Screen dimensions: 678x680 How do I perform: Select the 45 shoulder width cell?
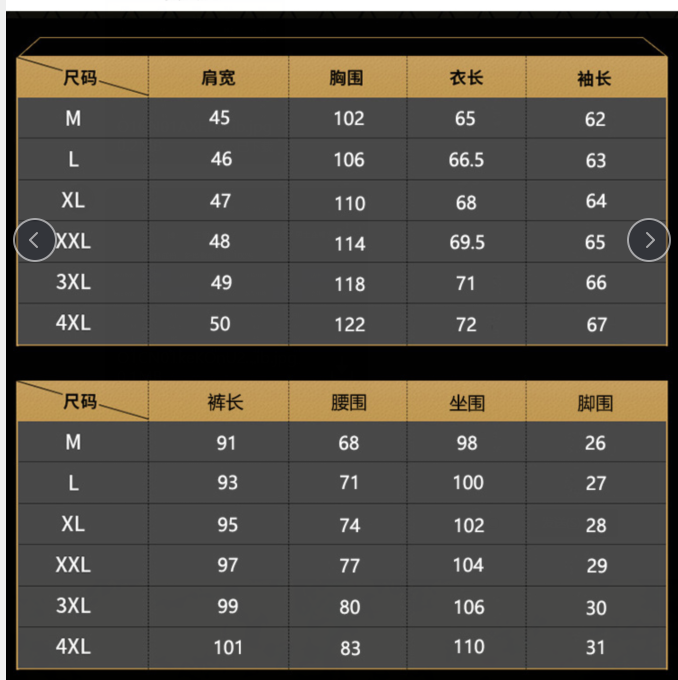coord(219,118)
